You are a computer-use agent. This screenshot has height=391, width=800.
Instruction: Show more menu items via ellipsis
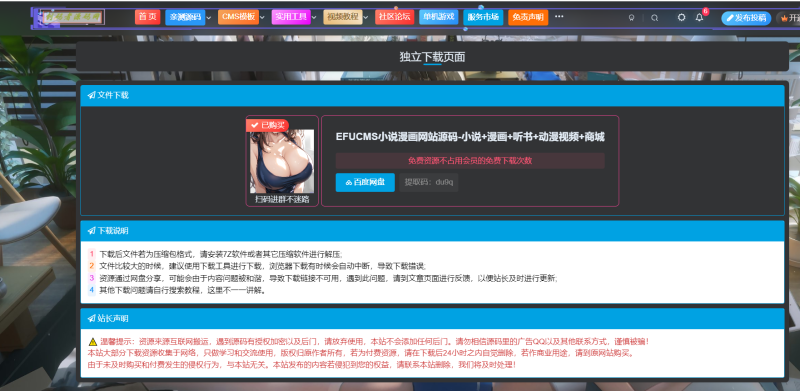click(559, 16)
